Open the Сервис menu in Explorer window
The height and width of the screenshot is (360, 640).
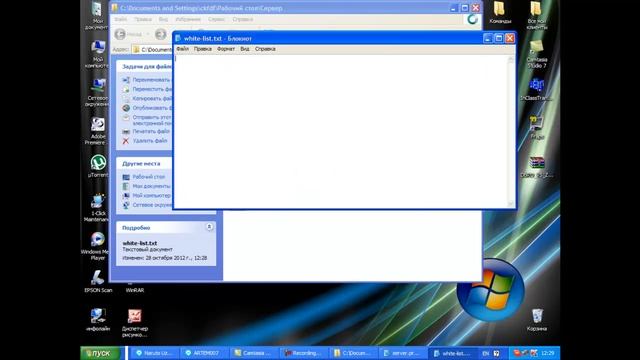coord(216,19)
